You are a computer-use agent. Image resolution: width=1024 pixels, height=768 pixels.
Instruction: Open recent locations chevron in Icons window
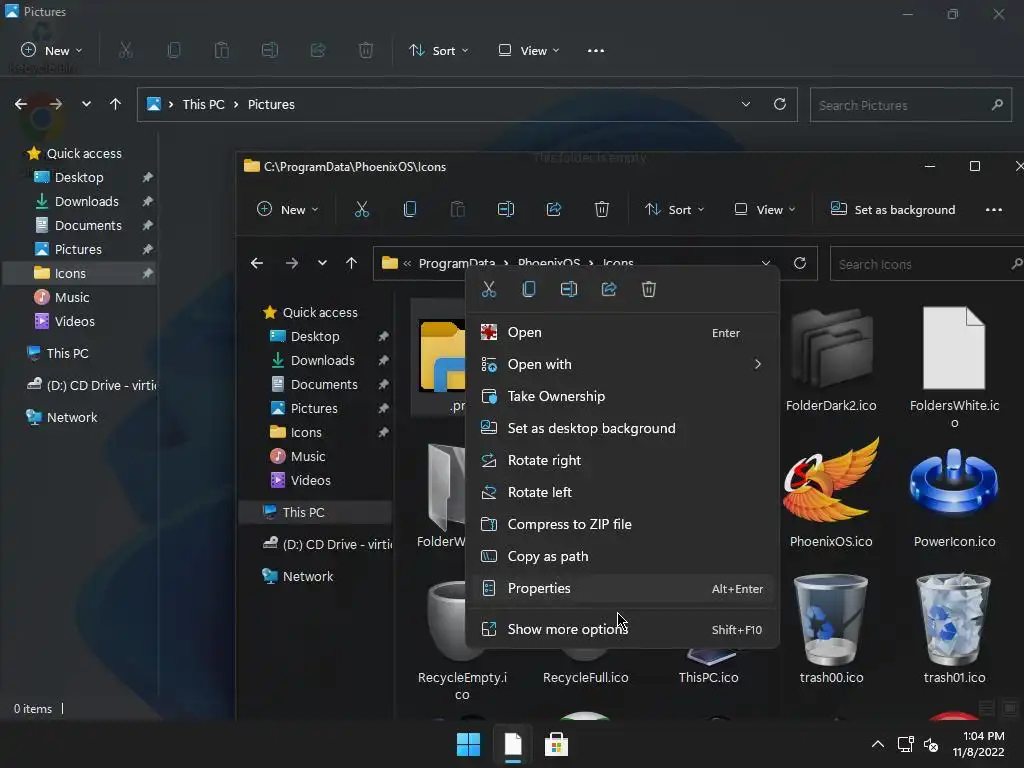click(x=322, y=263)
